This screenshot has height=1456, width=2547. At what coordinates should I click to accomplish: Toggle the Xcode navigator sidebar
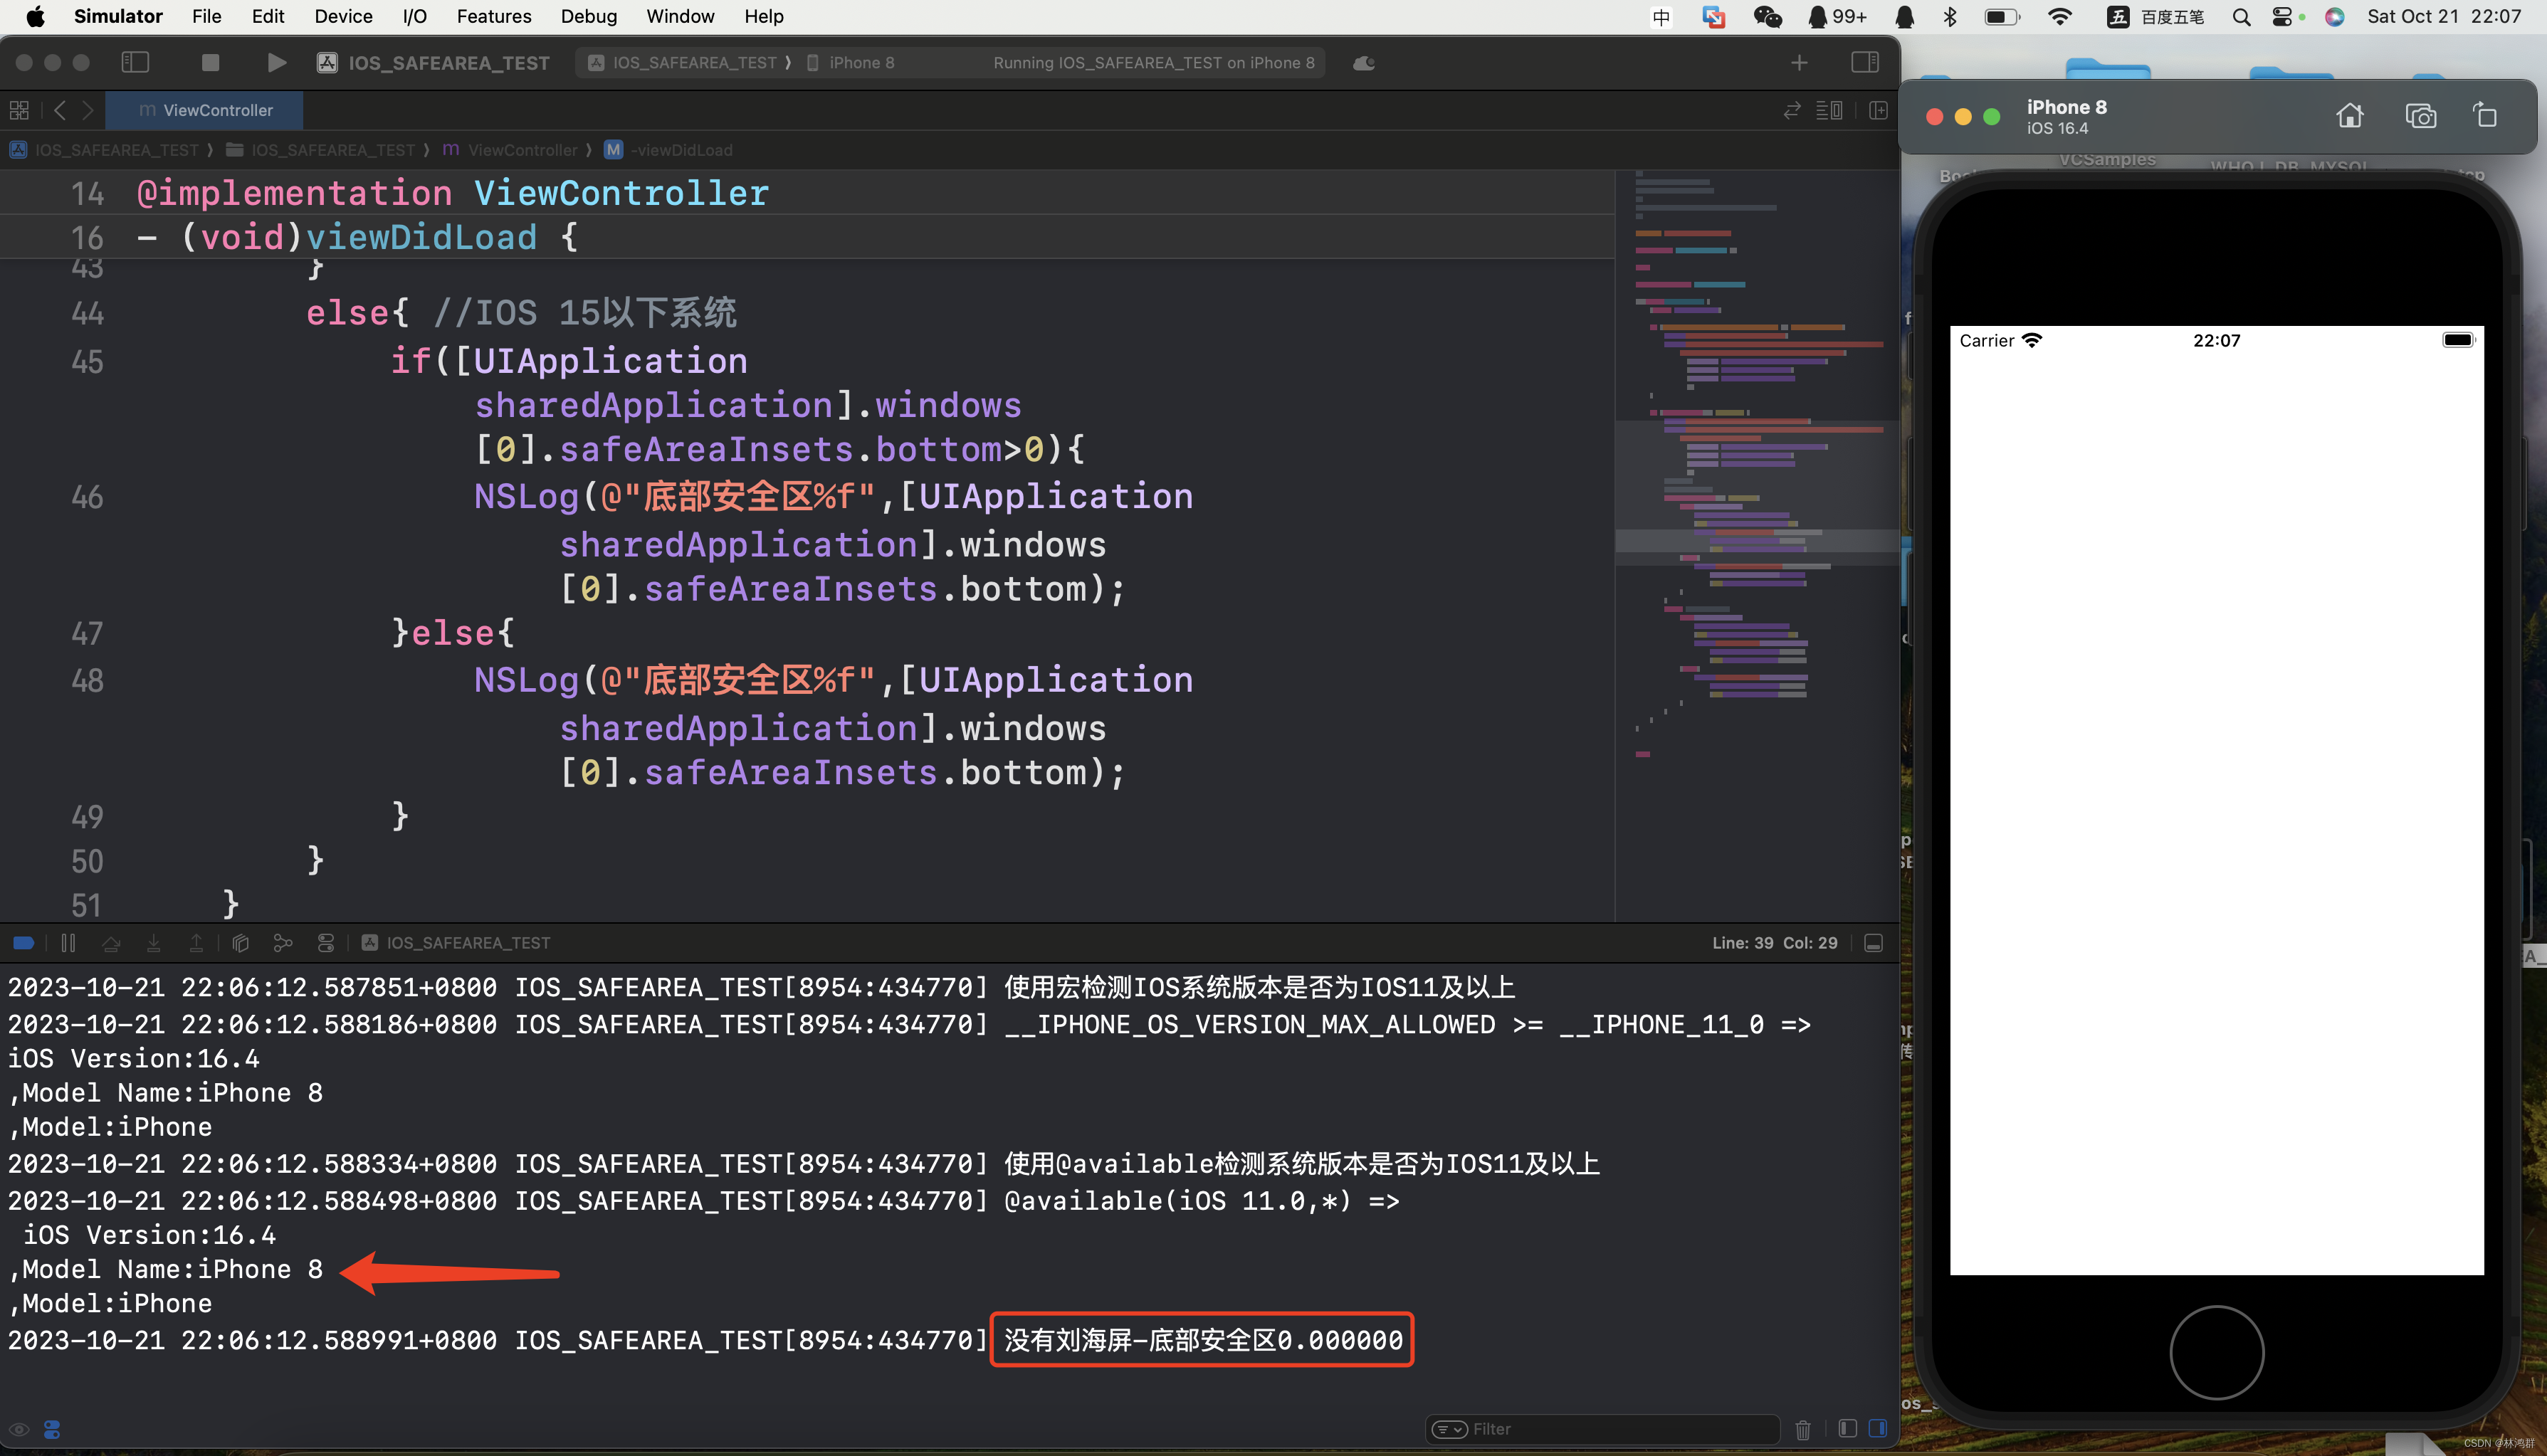tap(135, 62)
